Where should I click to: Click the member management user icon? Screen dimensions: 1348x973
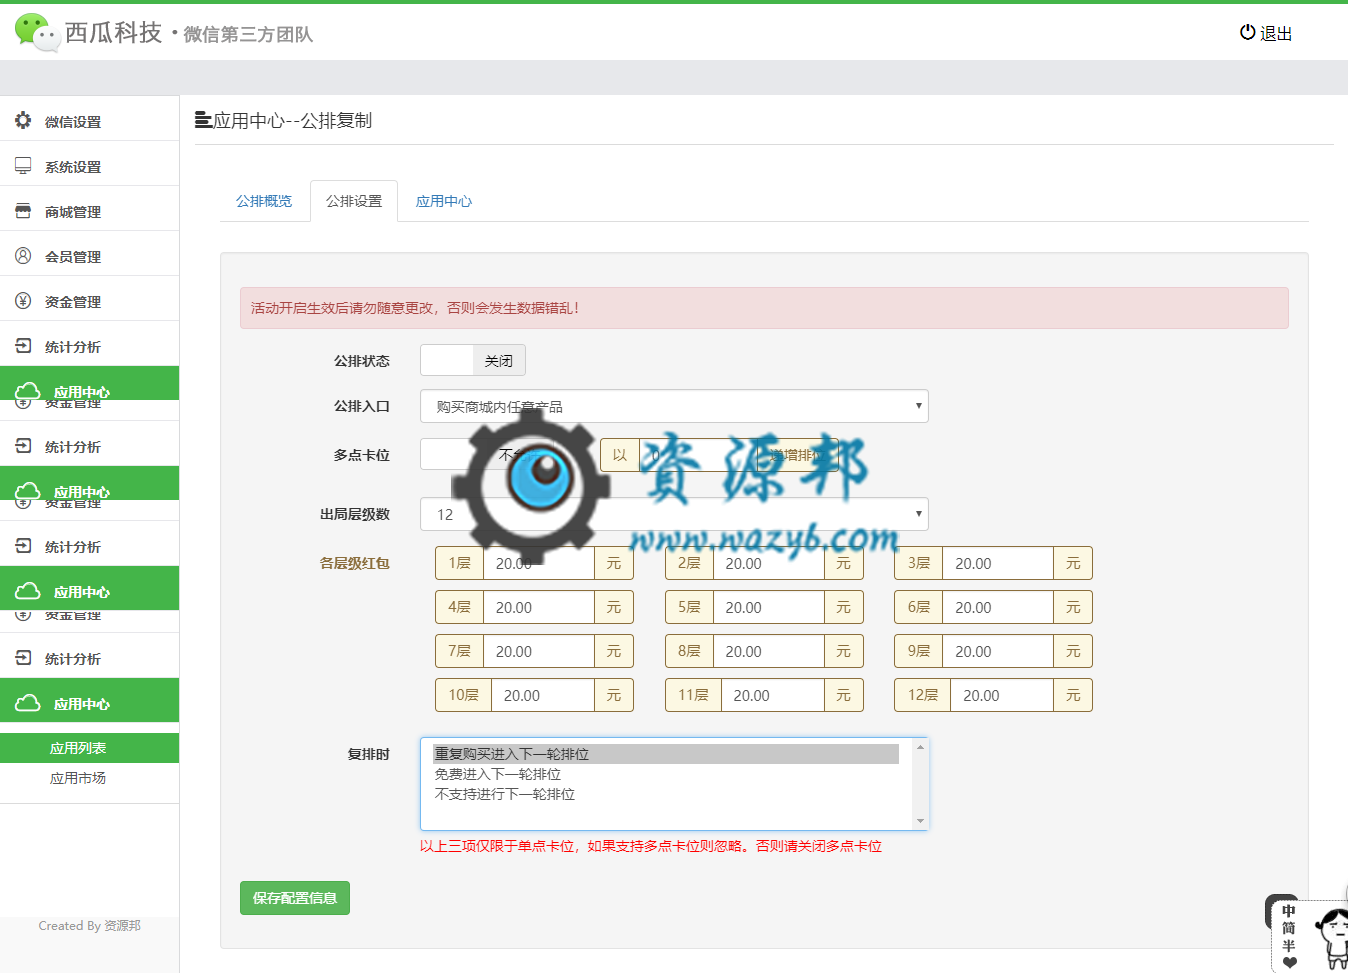coord(23,256)
